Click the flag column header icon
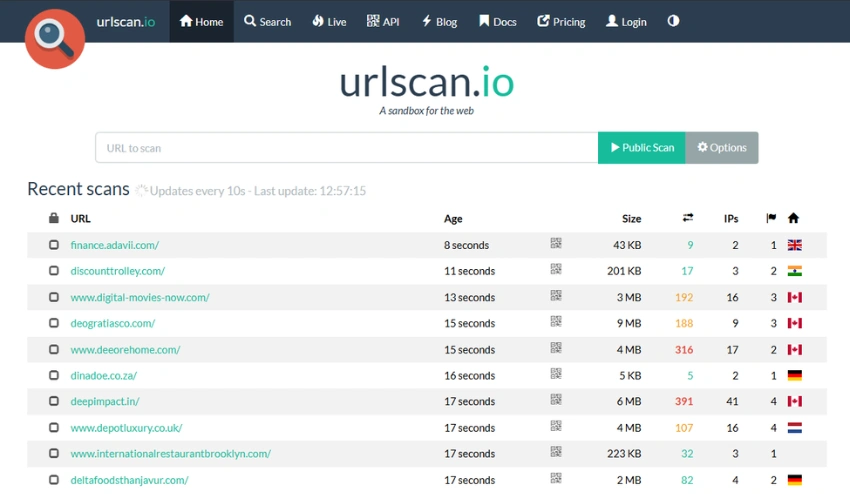 771,218
